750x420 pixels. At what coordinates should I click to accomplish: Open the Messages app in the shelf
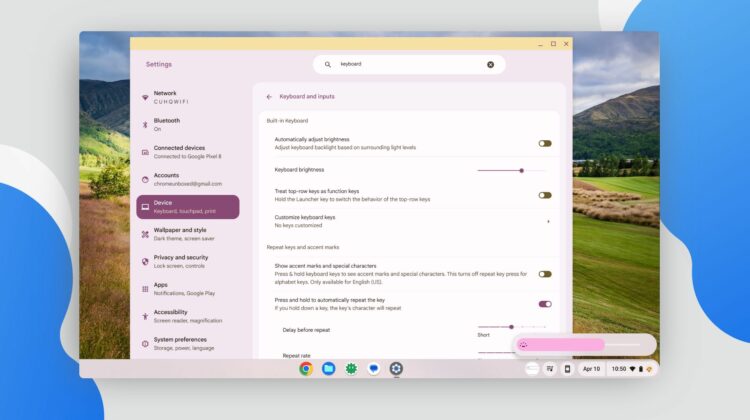pyautogui.click(x=374, y=369)
